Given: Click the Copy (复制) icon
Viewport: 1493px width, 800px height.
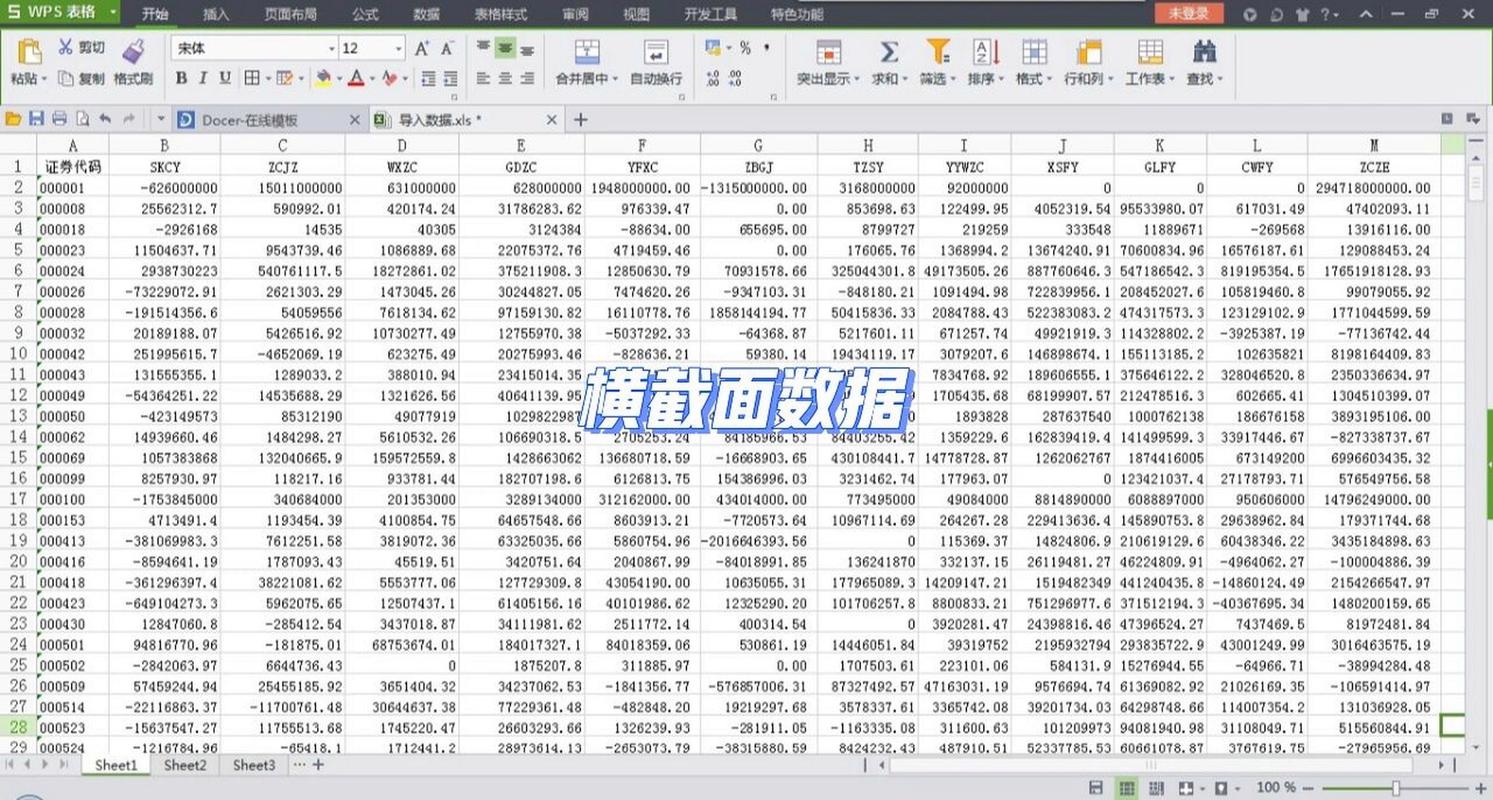Looking at the screenshot, I should (x=66, y=78).
